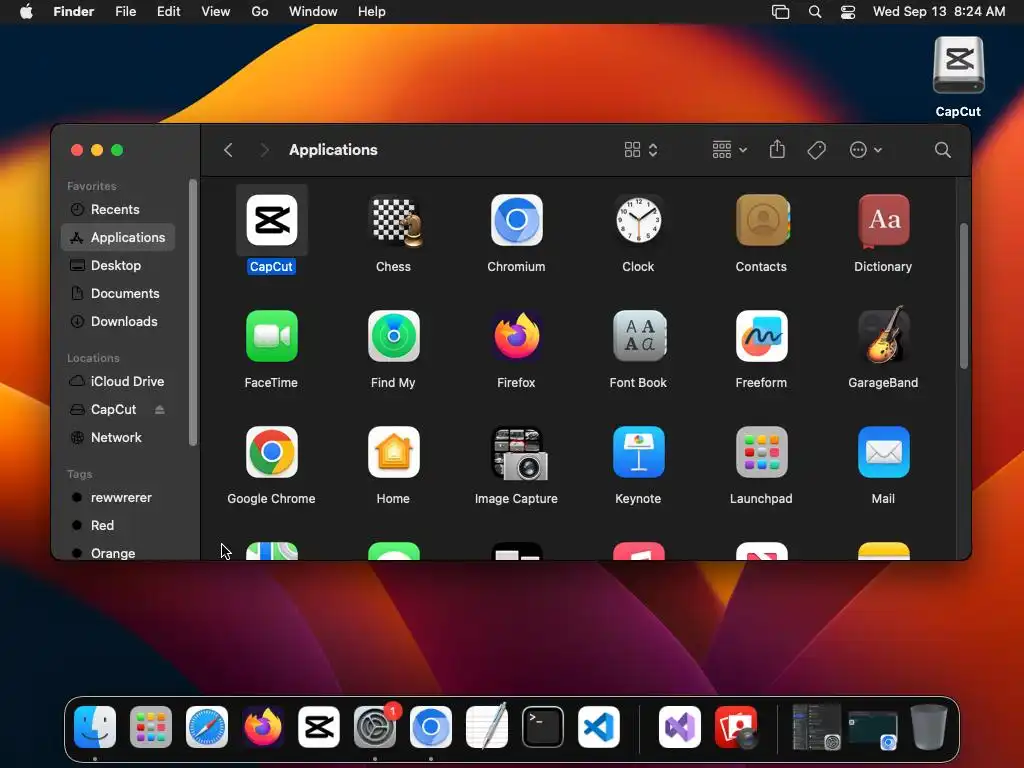
Task: Open Desktop in the sidebar
Action: (x=118, y=266)
